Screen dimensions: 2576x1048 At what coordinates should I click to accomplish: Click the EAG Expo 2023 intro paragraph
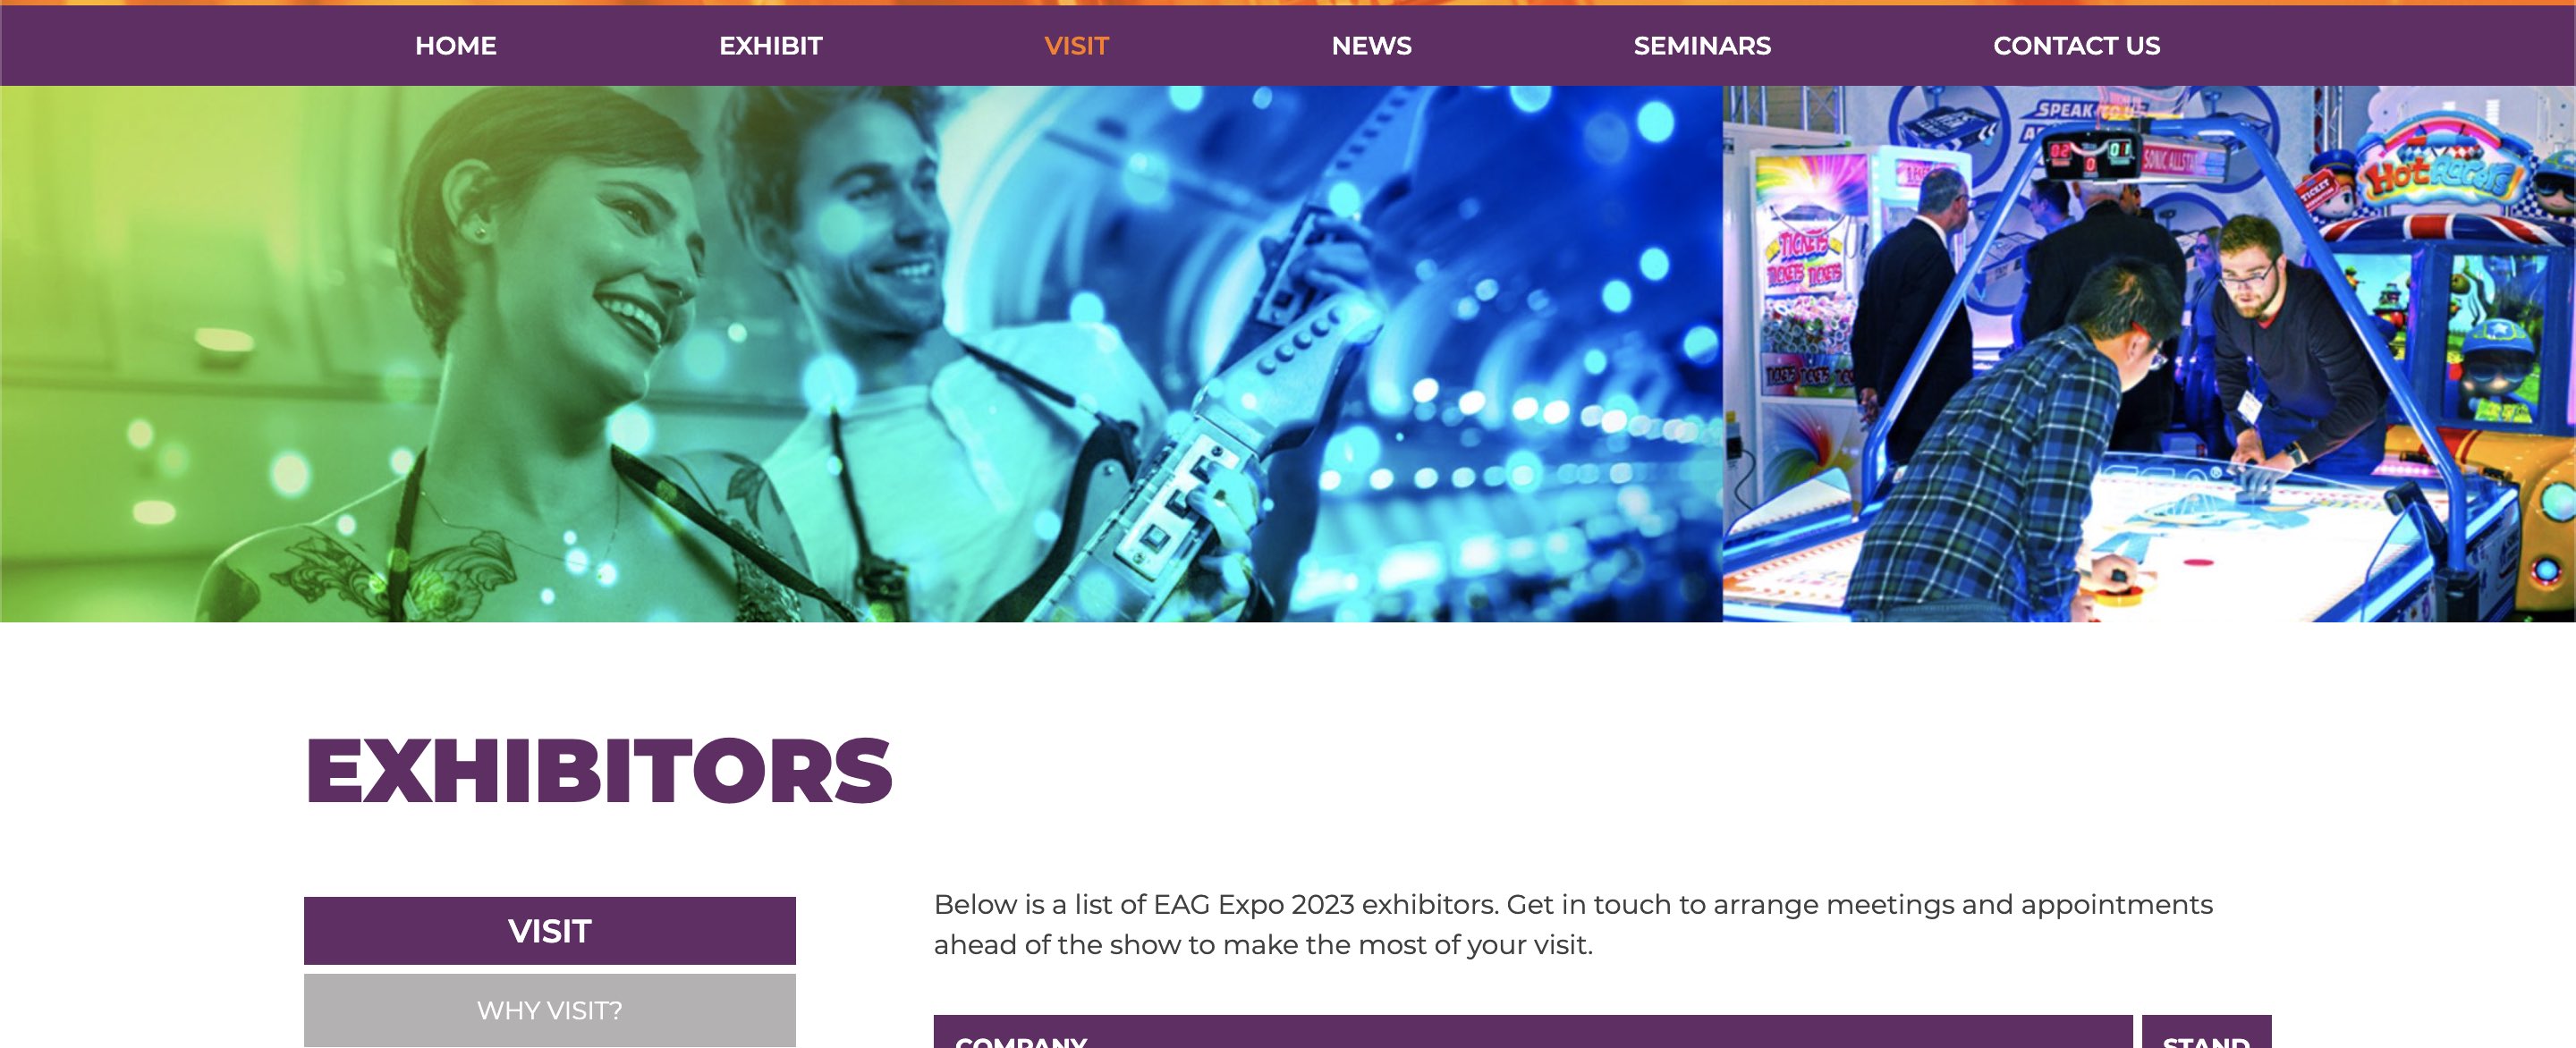point(1573,924)
